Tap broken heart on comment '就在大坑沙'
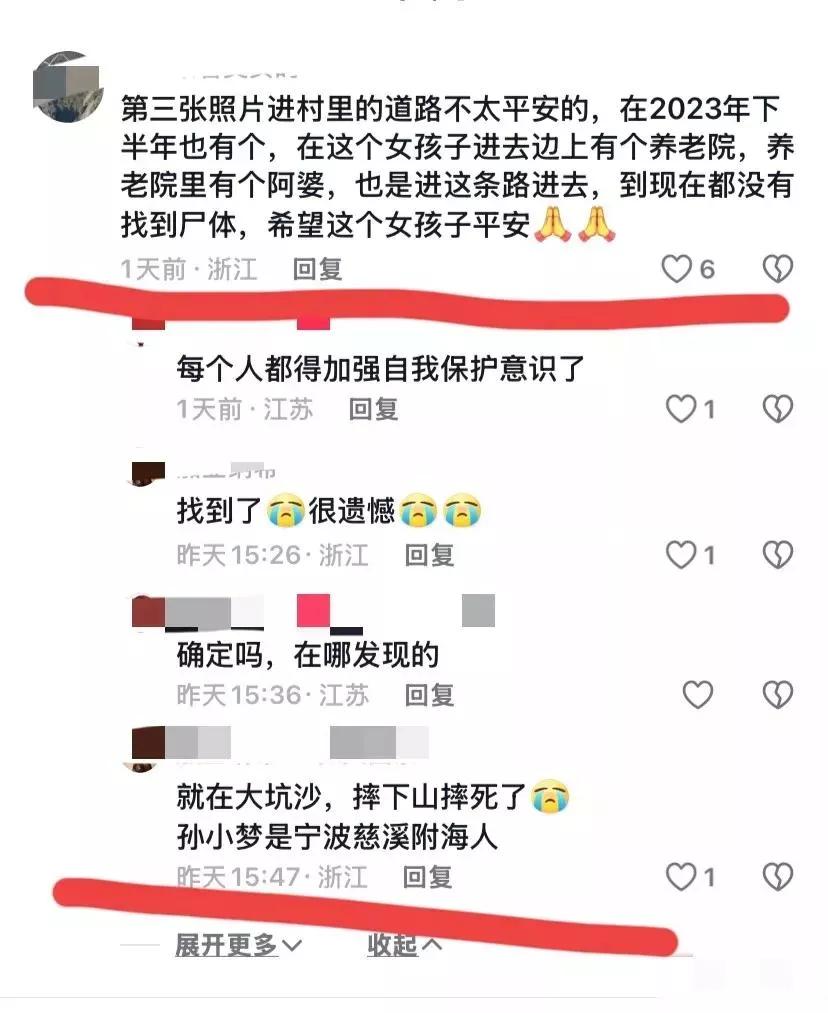Image resolution: width=828 pixels, height=1013 pixels. pos(777,877)
